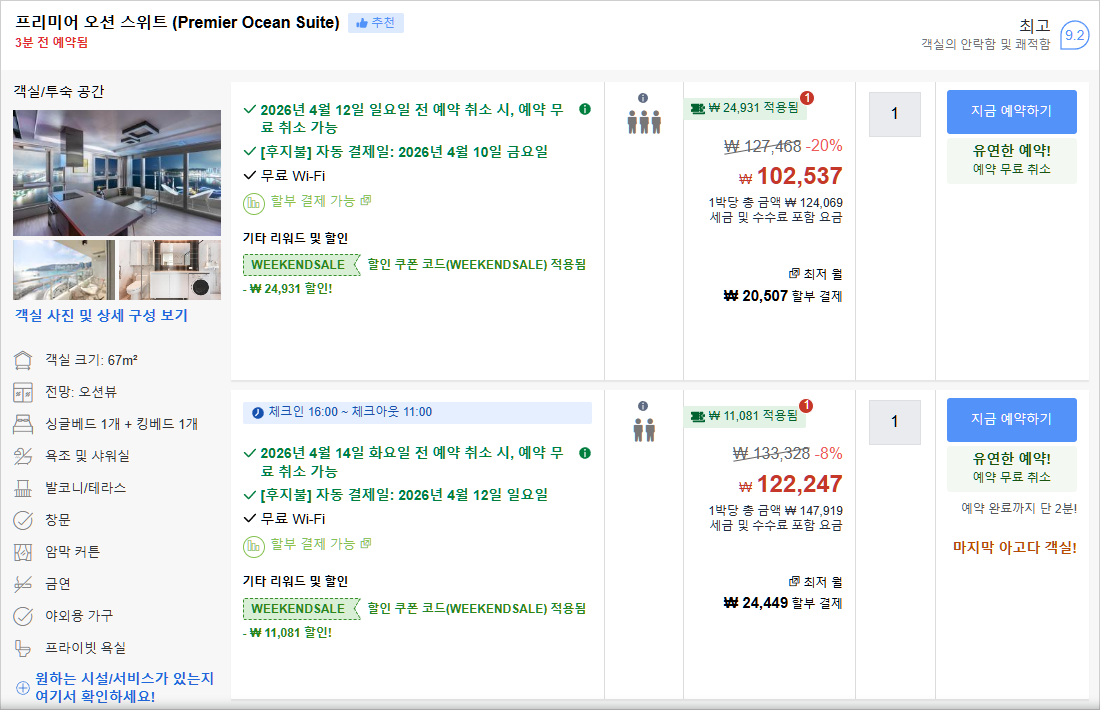Click the 추천 thumbs-up badge
This screenshot has height=710, width=1100.
(376, 23)
